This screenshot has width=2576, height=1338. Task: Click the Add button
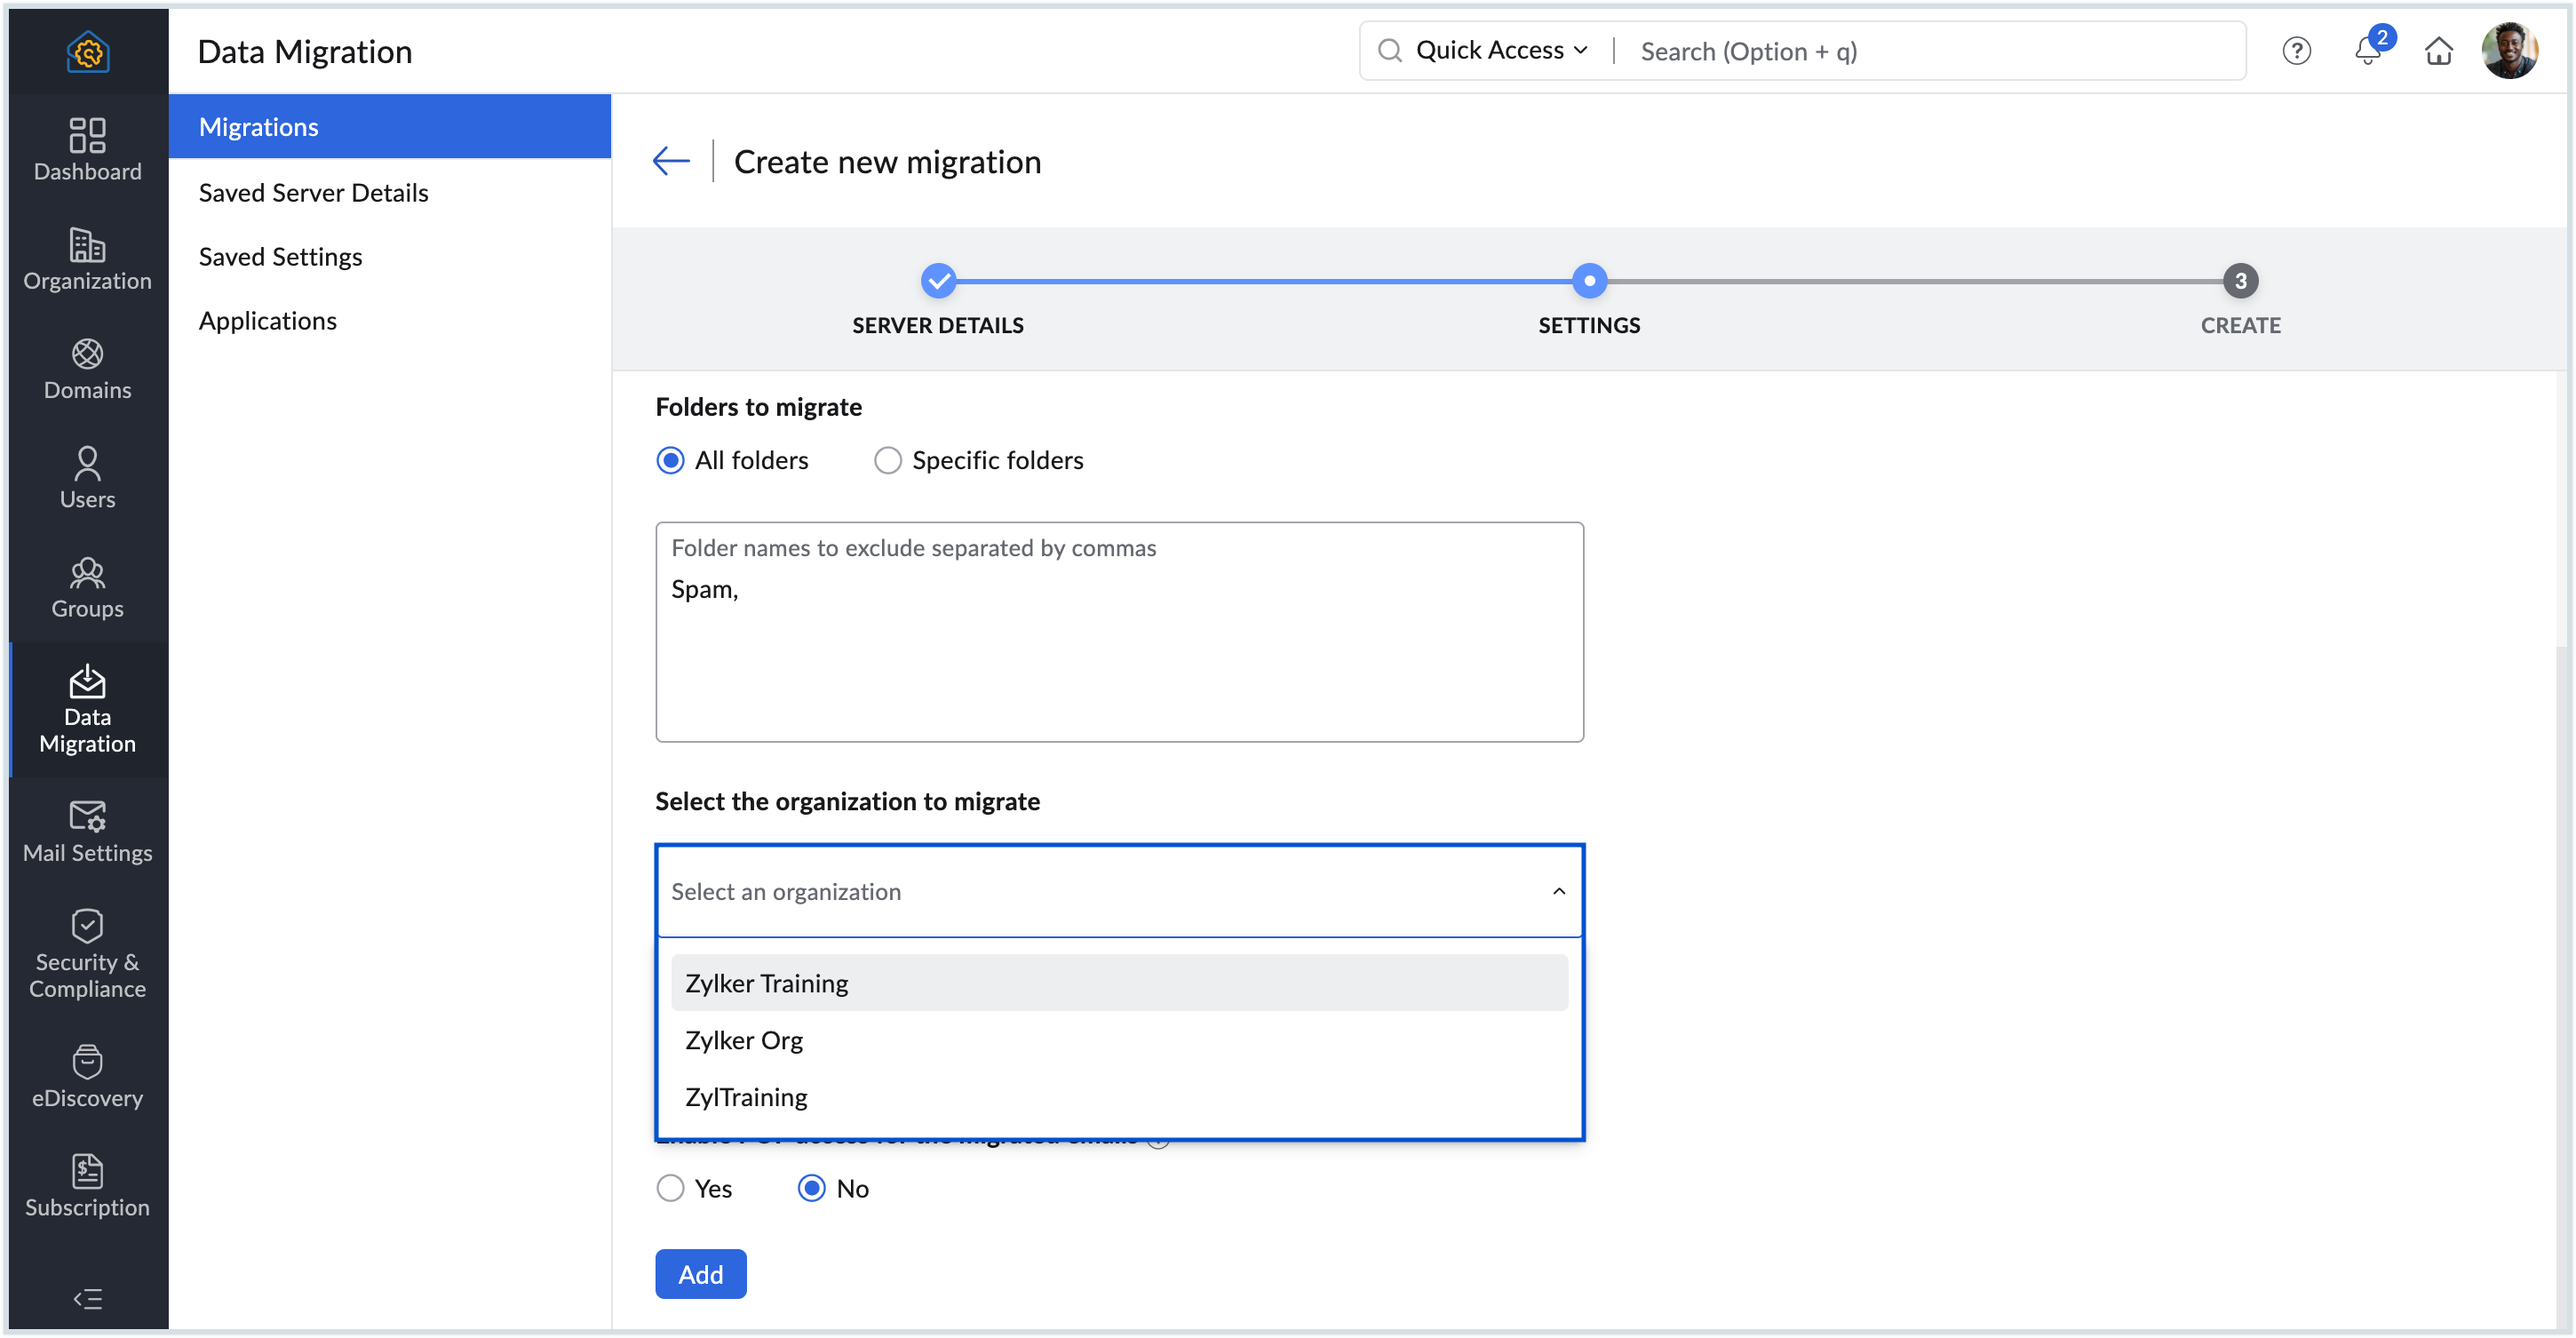point(700,1273)
